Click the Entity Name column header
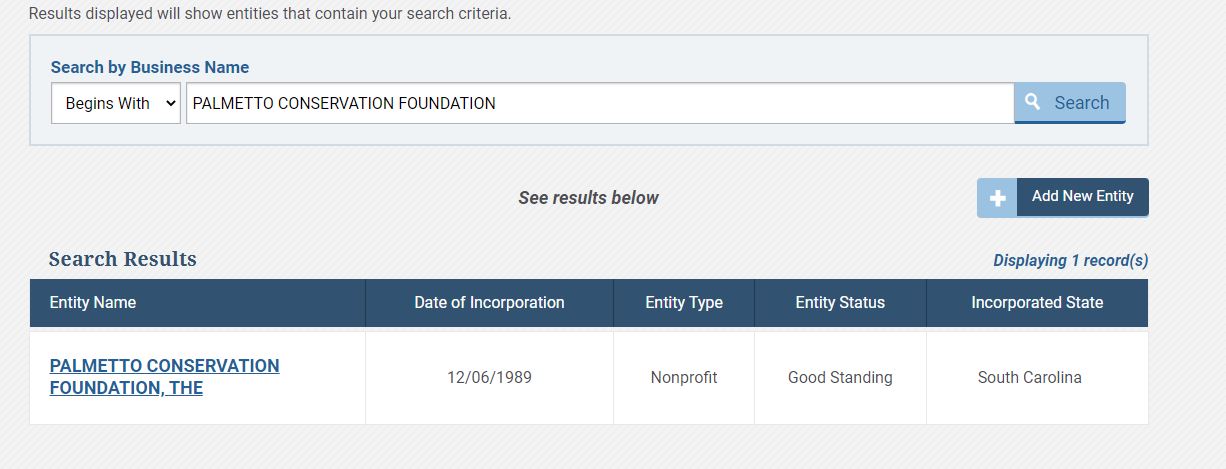Image resolution: width=1226 pixels, height=469 pixels. click(x=93, y=302)
